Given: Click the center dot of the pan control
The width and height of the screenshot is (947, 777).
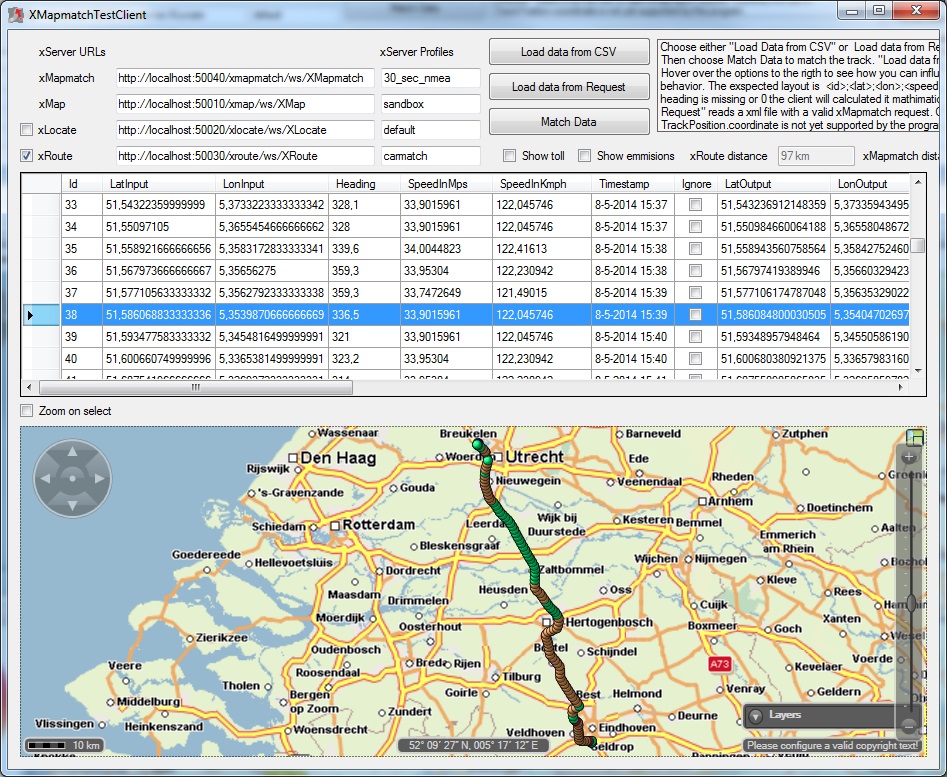Looking at the screenshot, I should tap(72, 479).
